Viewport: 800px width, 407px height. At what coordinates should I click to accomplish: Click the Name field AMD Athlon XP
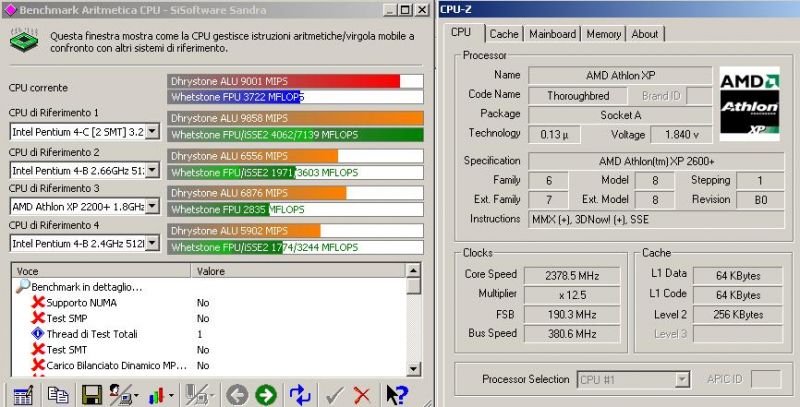pyautogui.click(x=620, y=75)
